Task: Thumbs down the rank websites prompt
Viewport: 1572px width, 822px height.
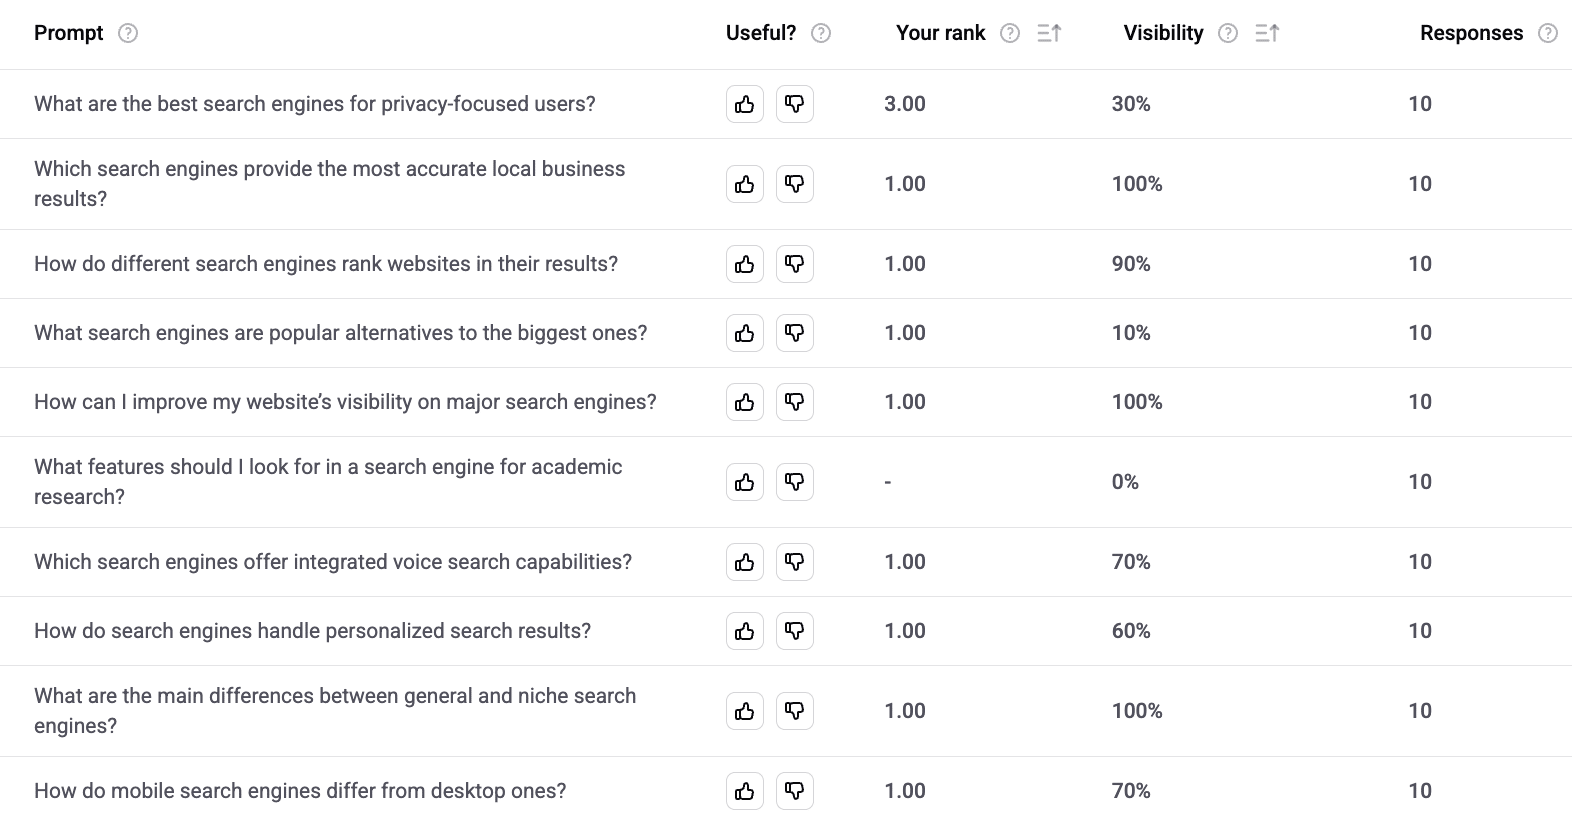Action: [795, 264]
